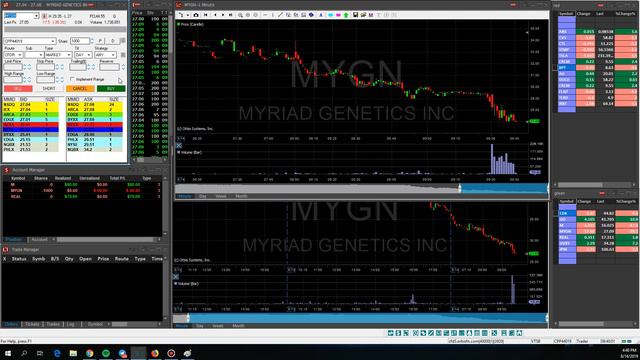Select the CDK row in the green watchlist

pyautogui.click(x=597, y=213)
